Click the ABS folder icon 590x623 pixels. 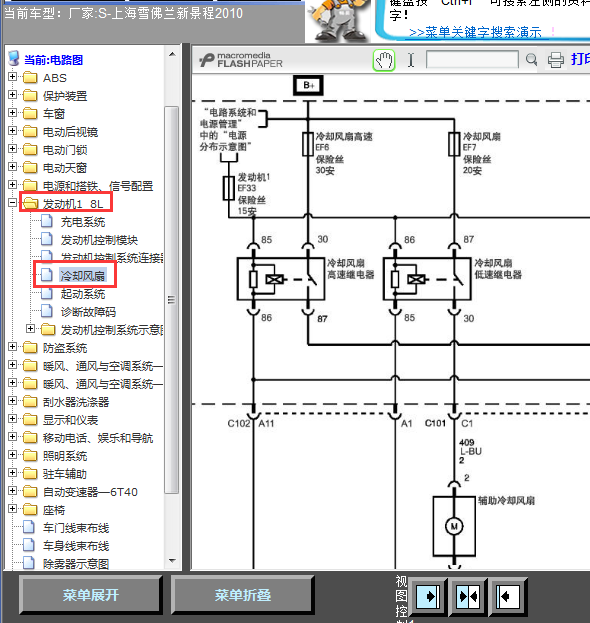coord(30,77)
